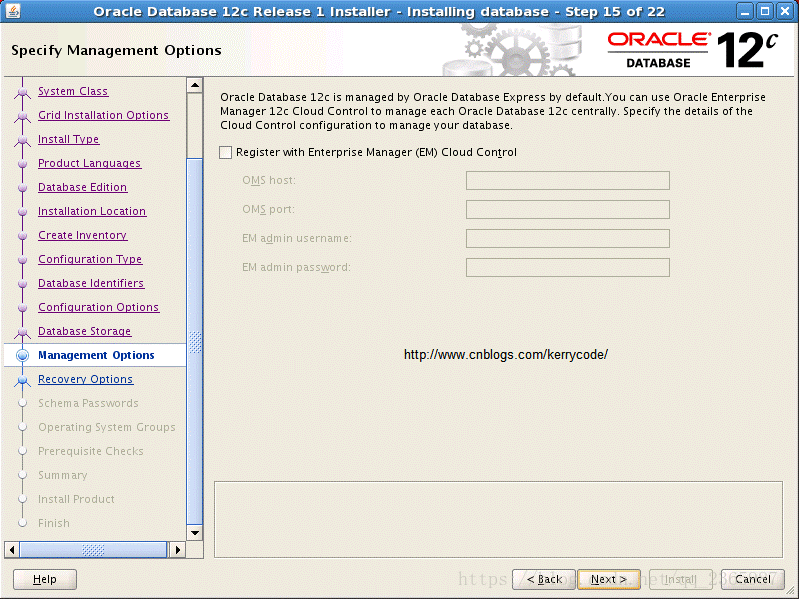
Task: Open Configuration Options step
Action: pyautogui.click(x=99, y=307)
